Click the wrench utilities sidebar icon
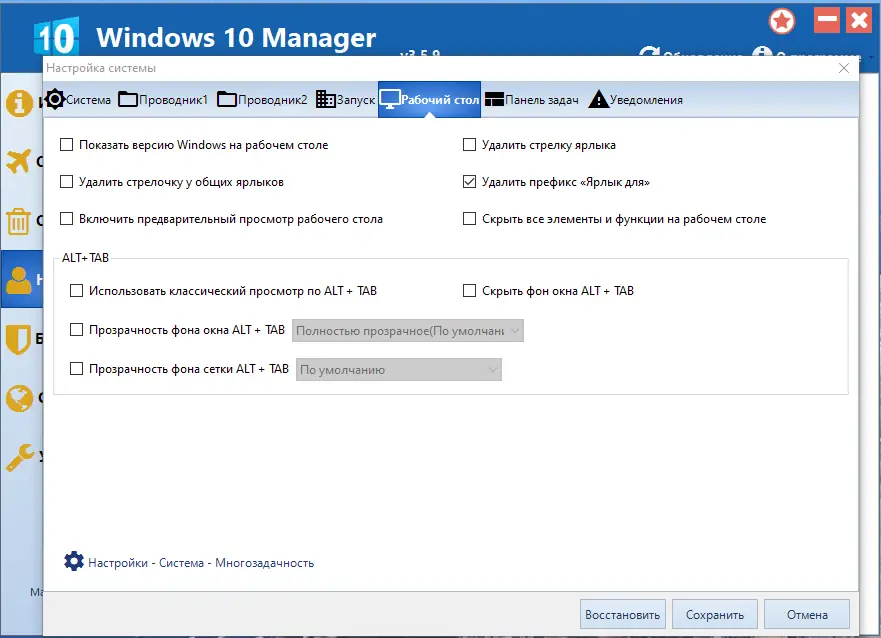 [x=19, y=458]
